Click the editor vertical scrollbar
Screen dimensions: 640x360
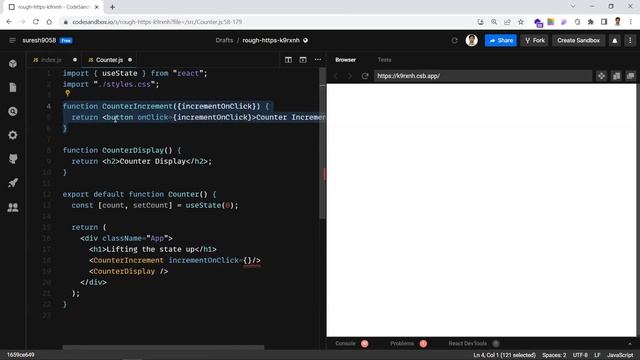tap(322, 143)
